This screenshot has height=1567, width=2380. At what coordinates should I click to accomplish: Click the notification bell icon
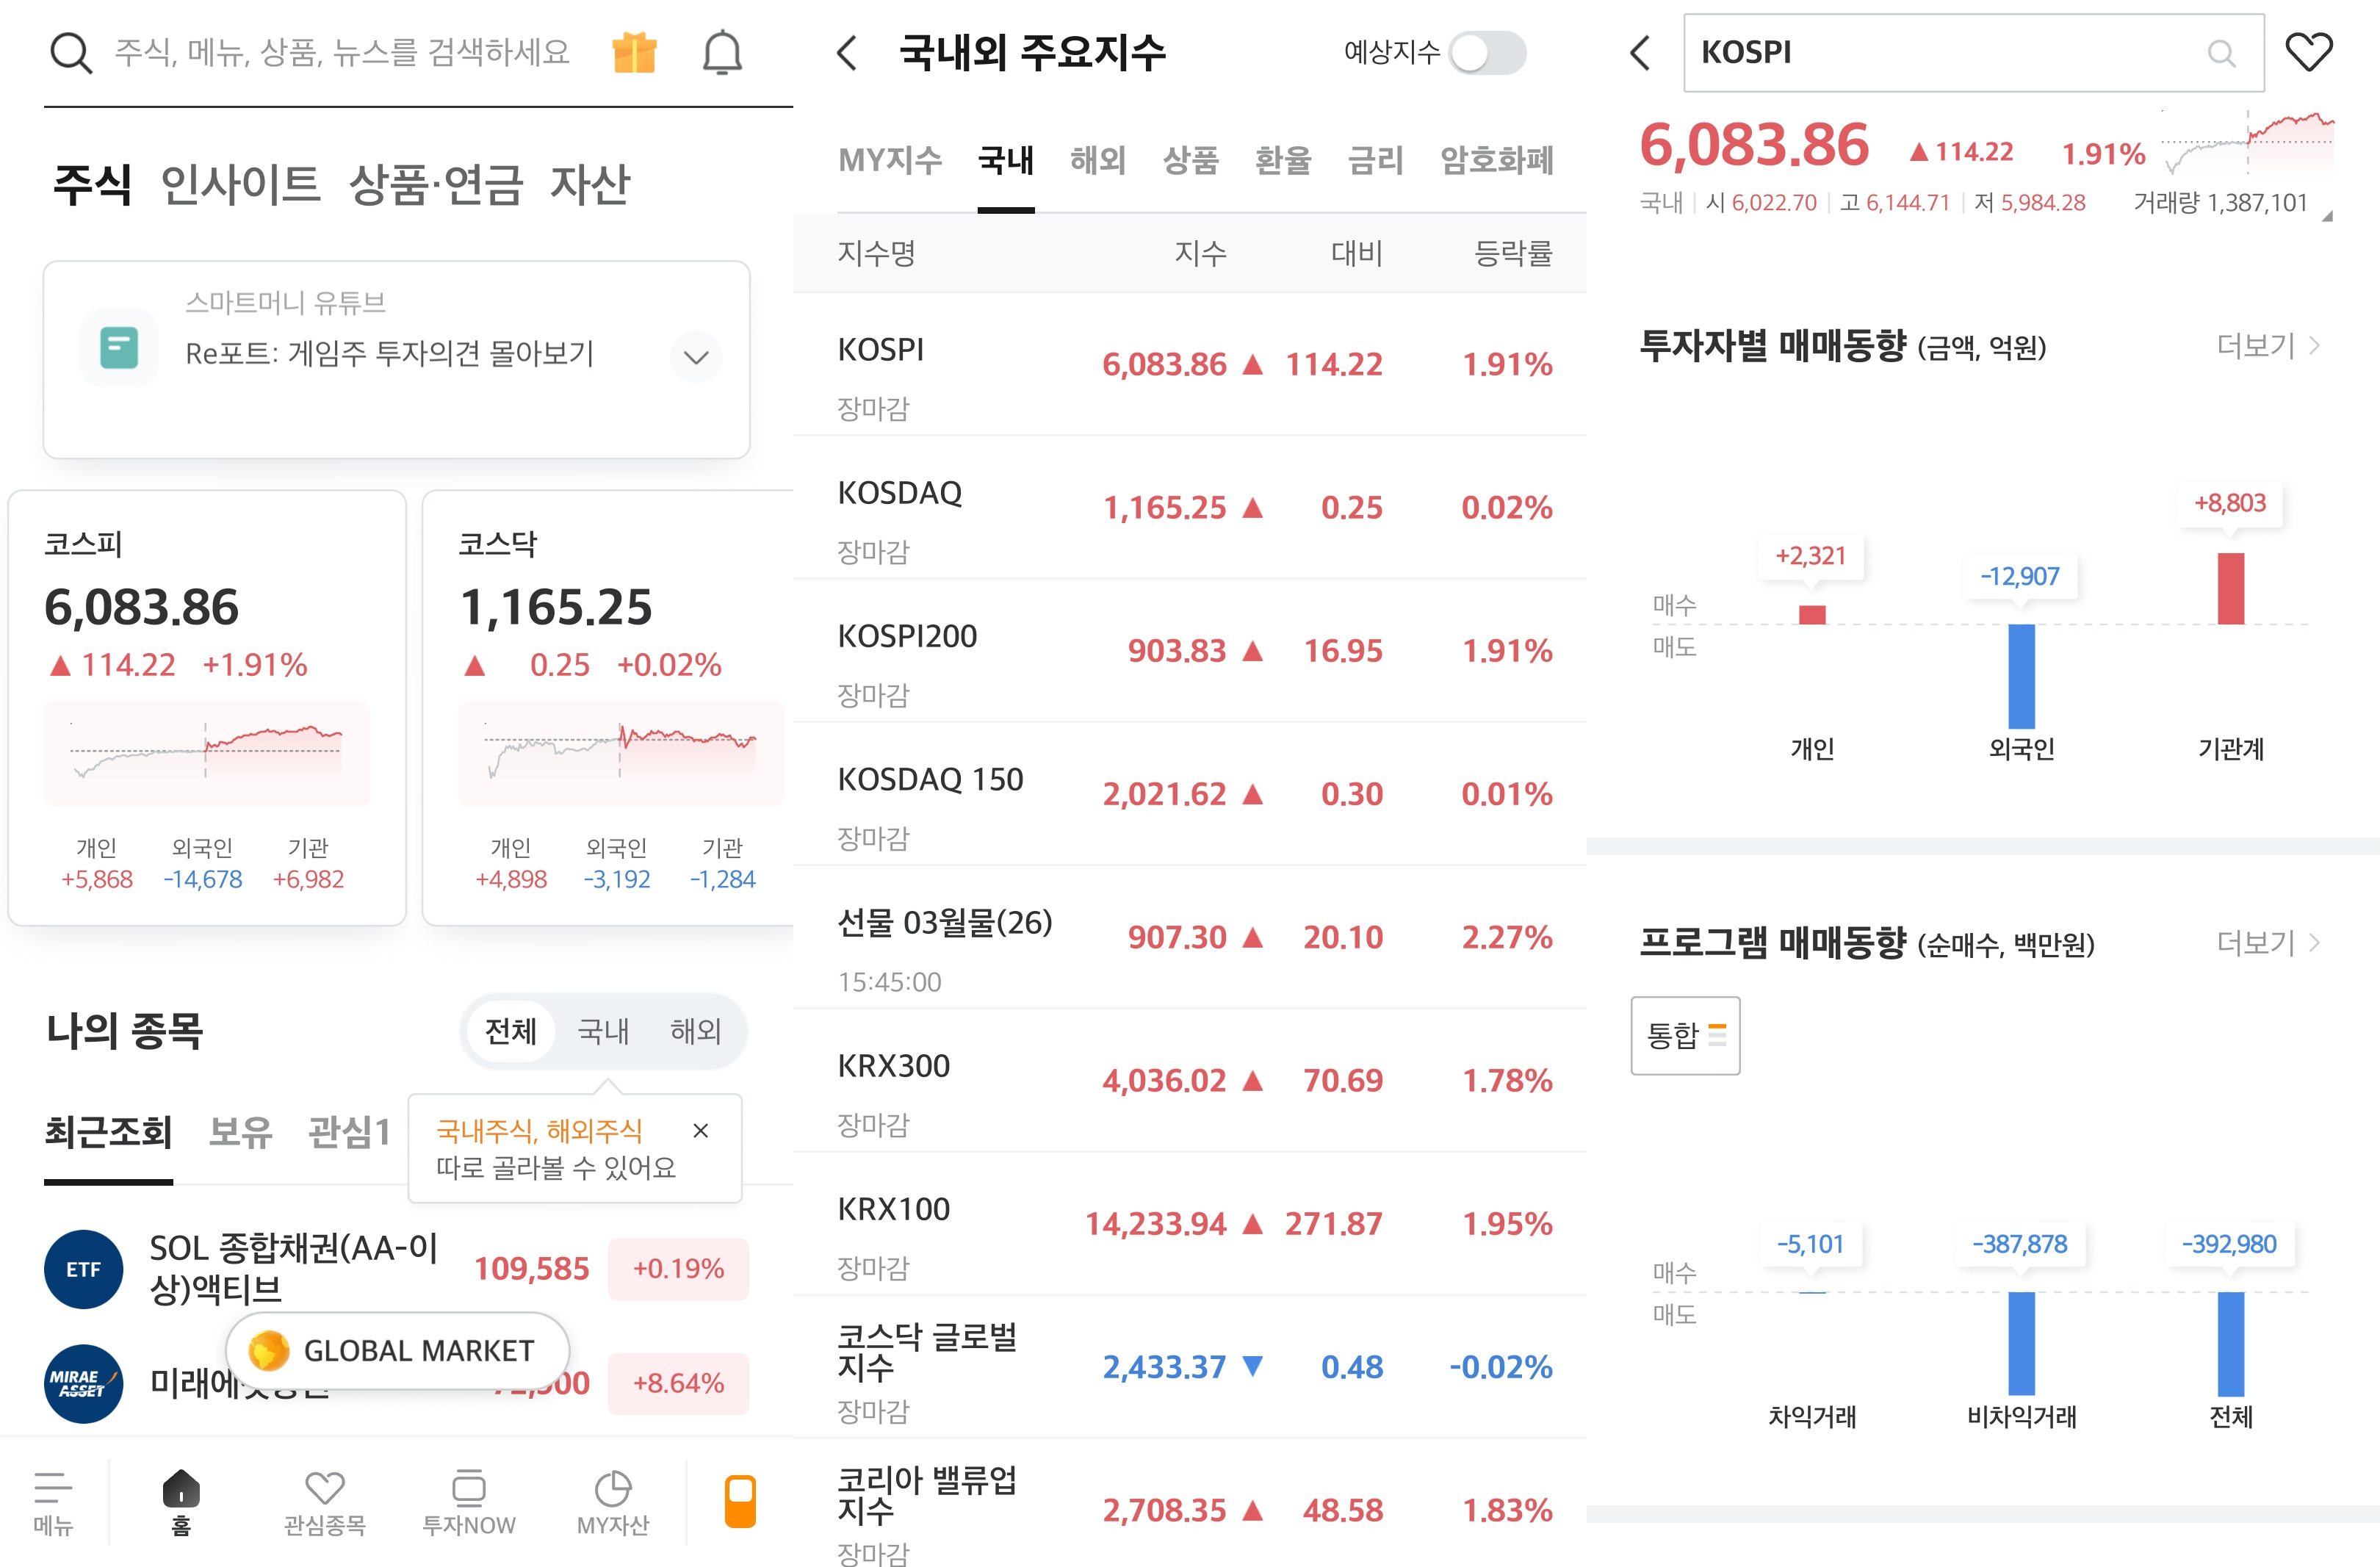click(721, 52)
